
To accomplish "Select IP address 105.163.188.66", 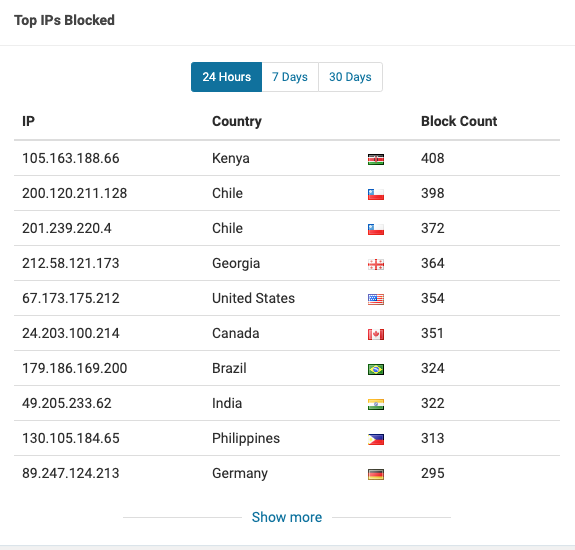I will [71, 158].
